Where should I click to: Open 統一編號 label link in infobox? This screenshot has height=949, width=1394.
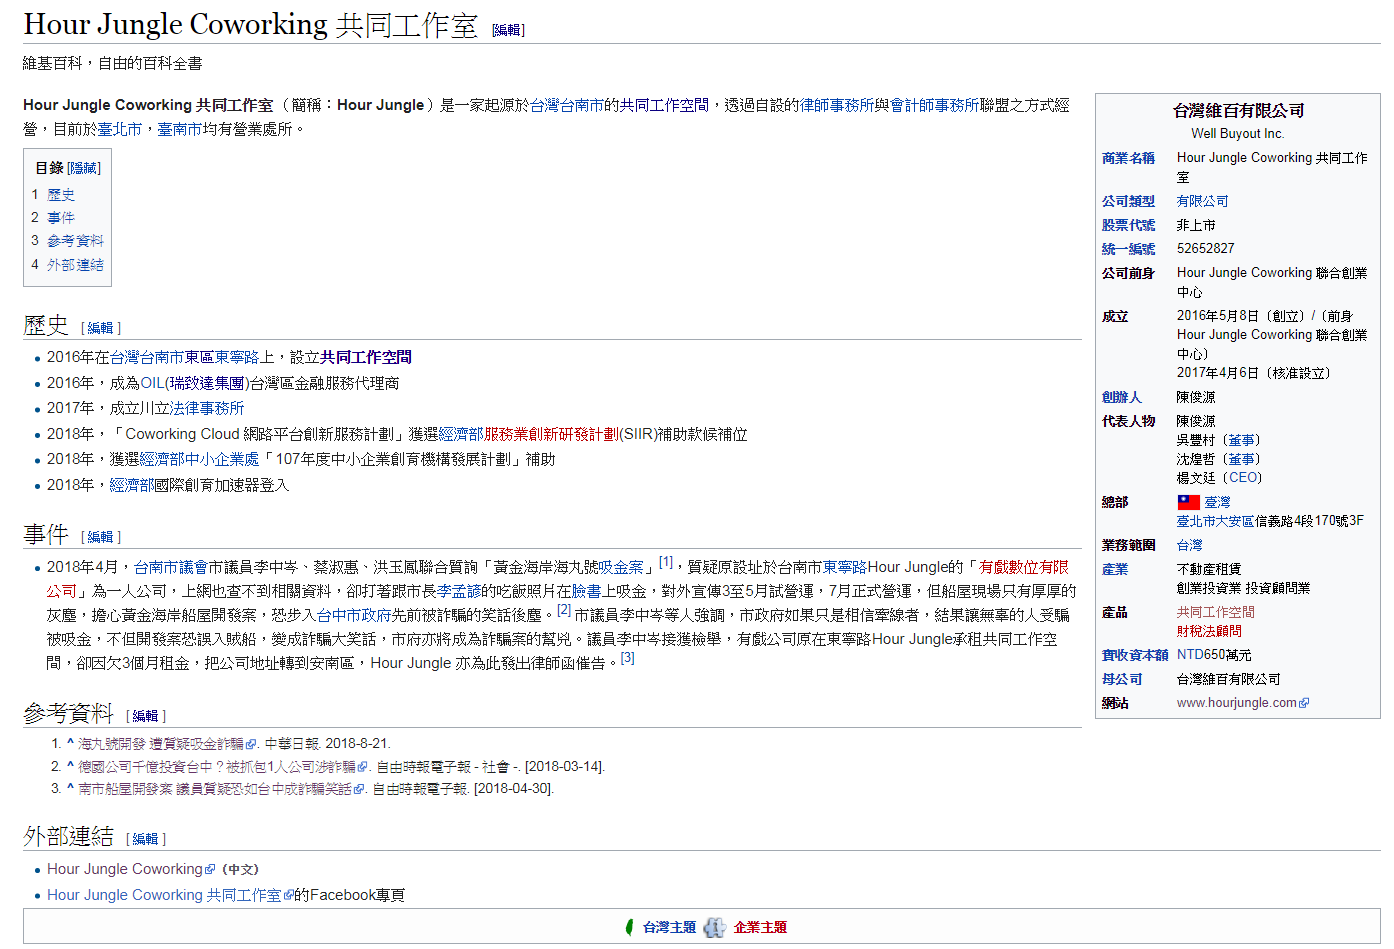click(1128, 249)
